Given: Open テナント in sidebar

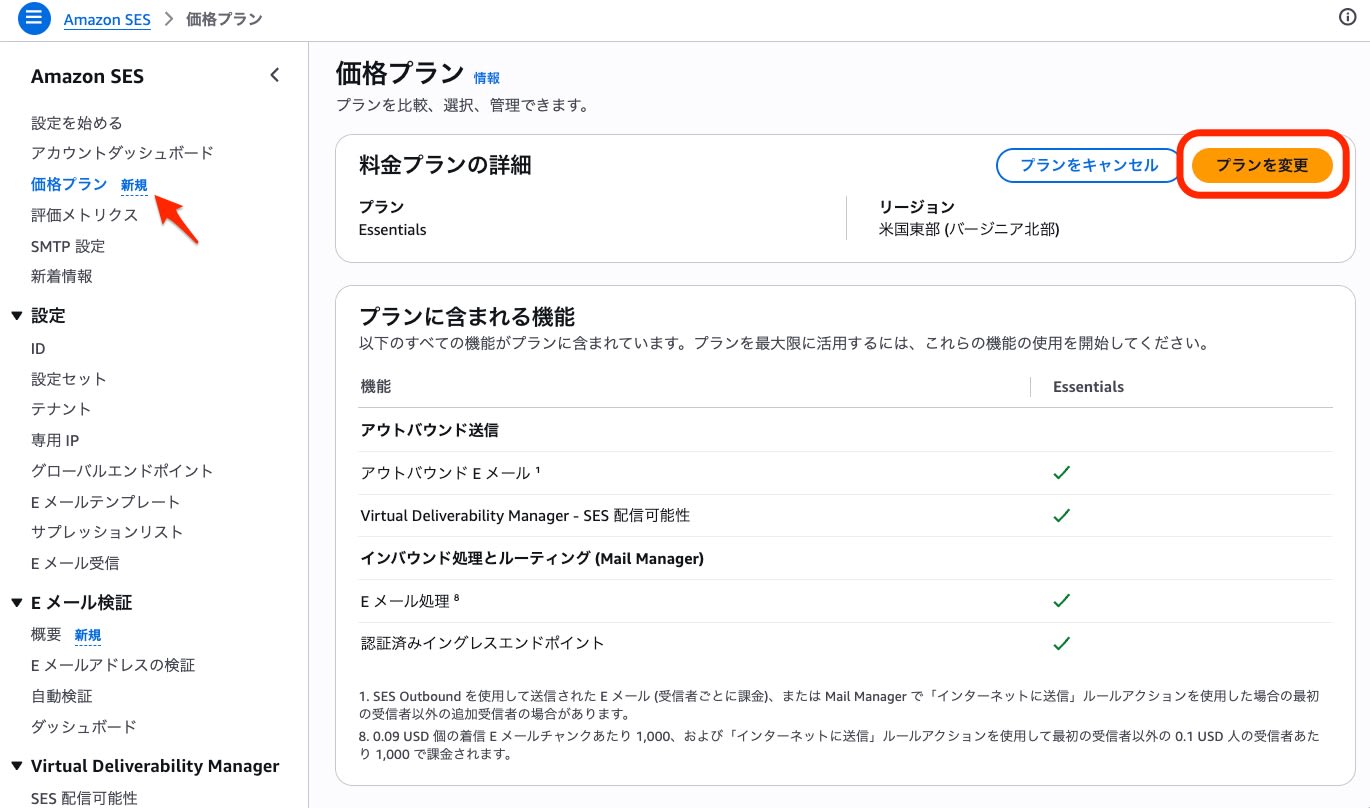Looking at the screenshot, I should (x=61, y=409).
